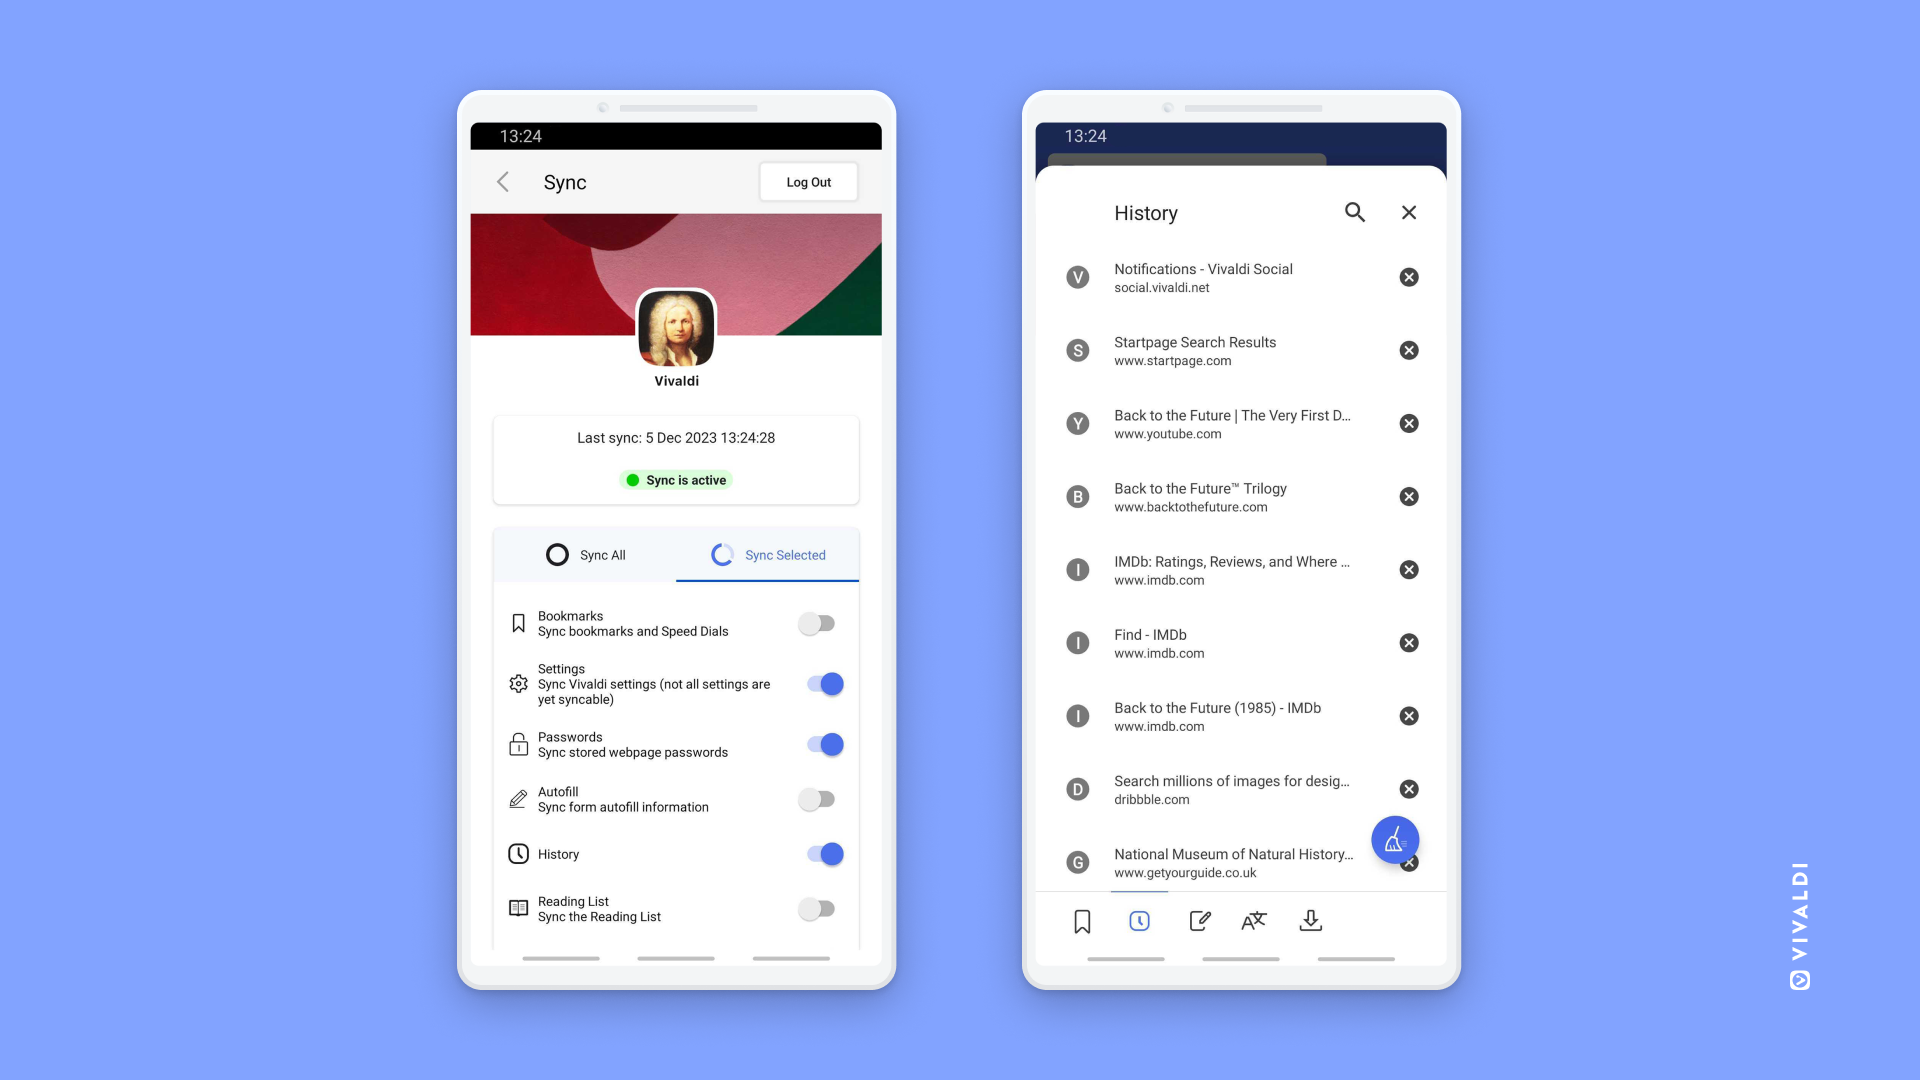Select Sync All radio button
The width and height of the screenshot is (1920, 1080).
point(558,554)
